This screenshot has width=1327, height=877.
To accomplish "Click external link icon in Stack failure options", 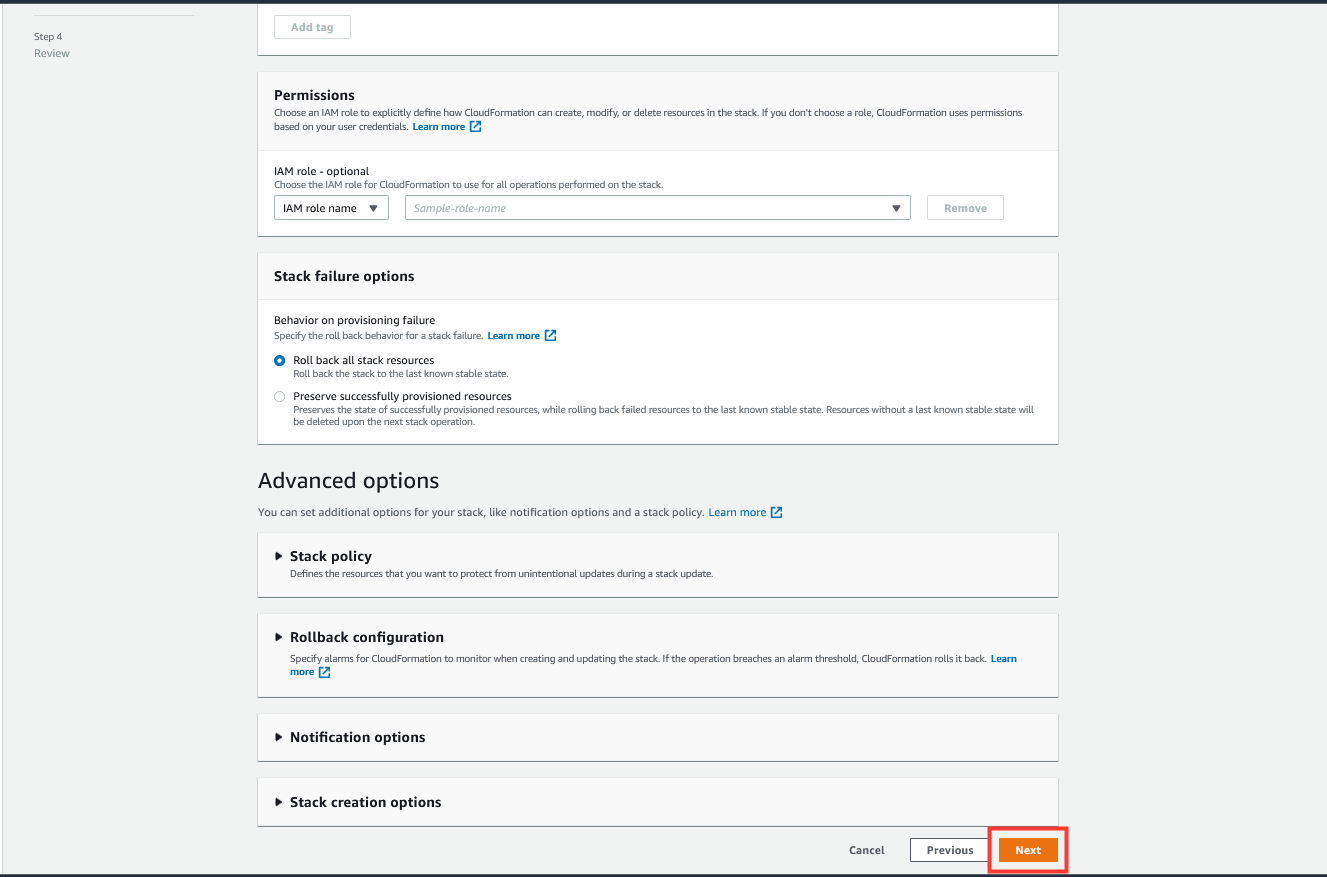I will [551, 336].
